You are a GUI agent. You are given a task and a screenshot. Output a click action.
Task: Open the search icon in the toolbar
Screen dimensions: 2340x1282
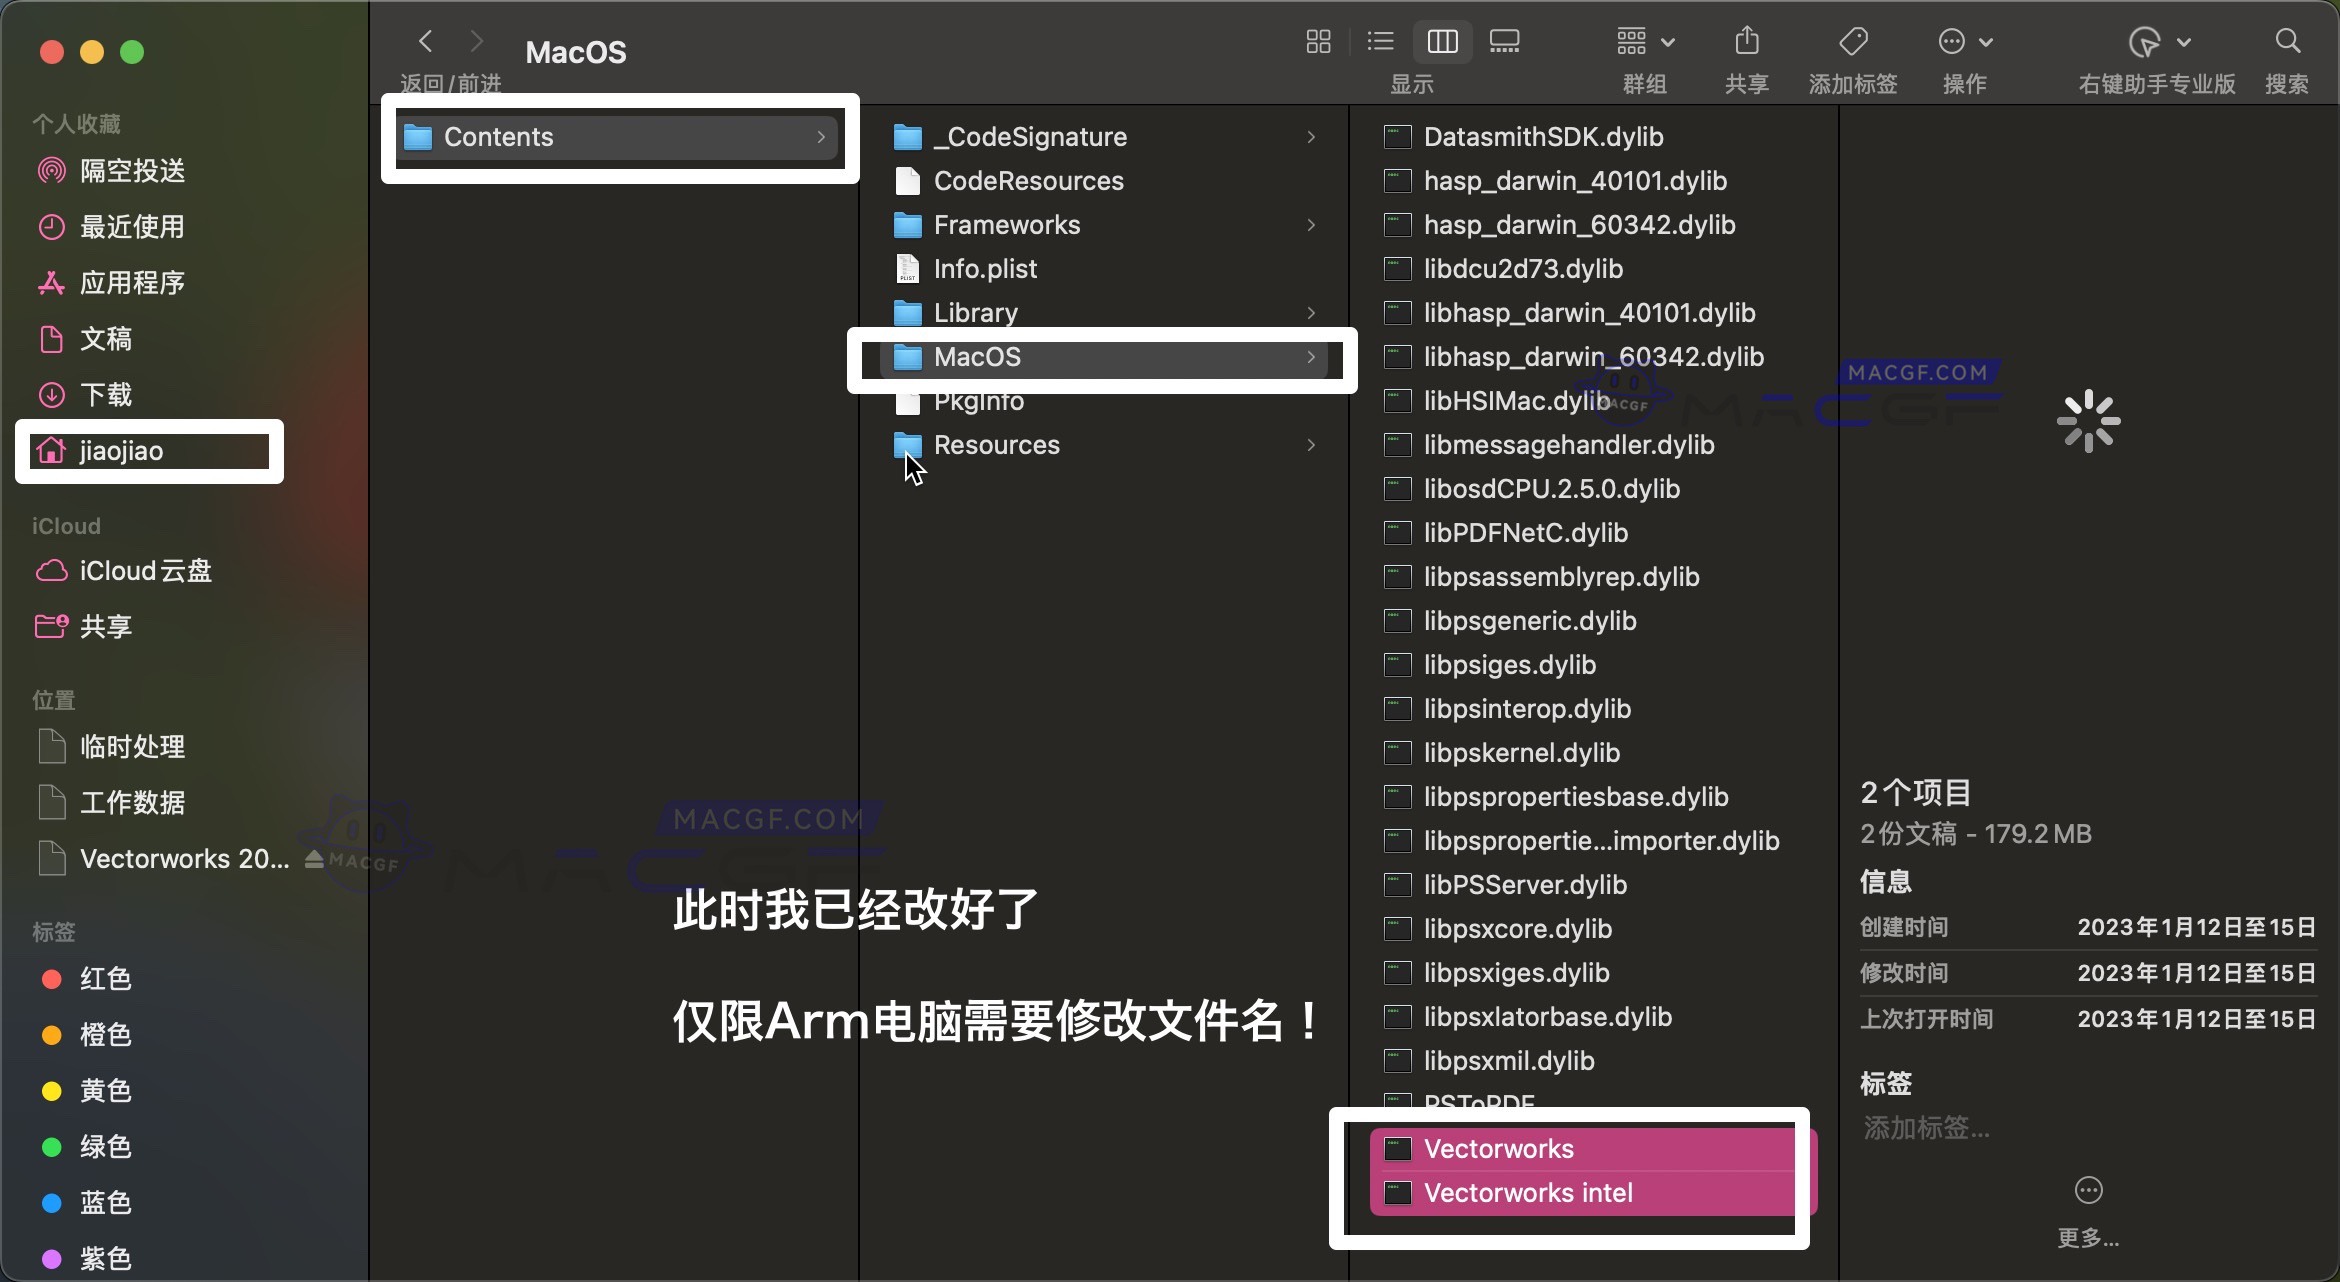coord(2287,42)
